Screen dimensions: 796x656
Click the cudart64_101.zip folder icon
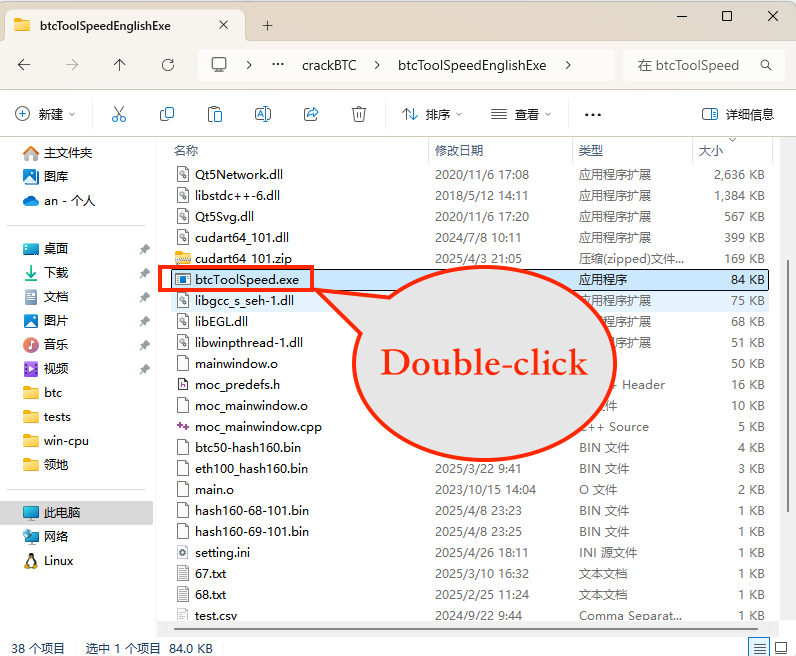[x=182, y=258]
